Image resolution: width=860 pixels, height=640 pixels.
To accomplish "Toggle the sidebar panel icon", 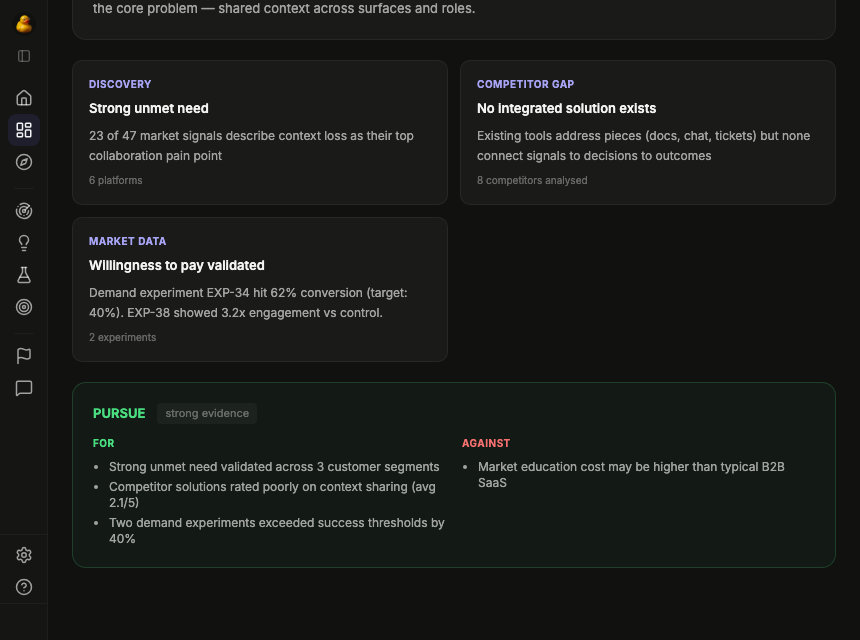I will tap(24, 56).
